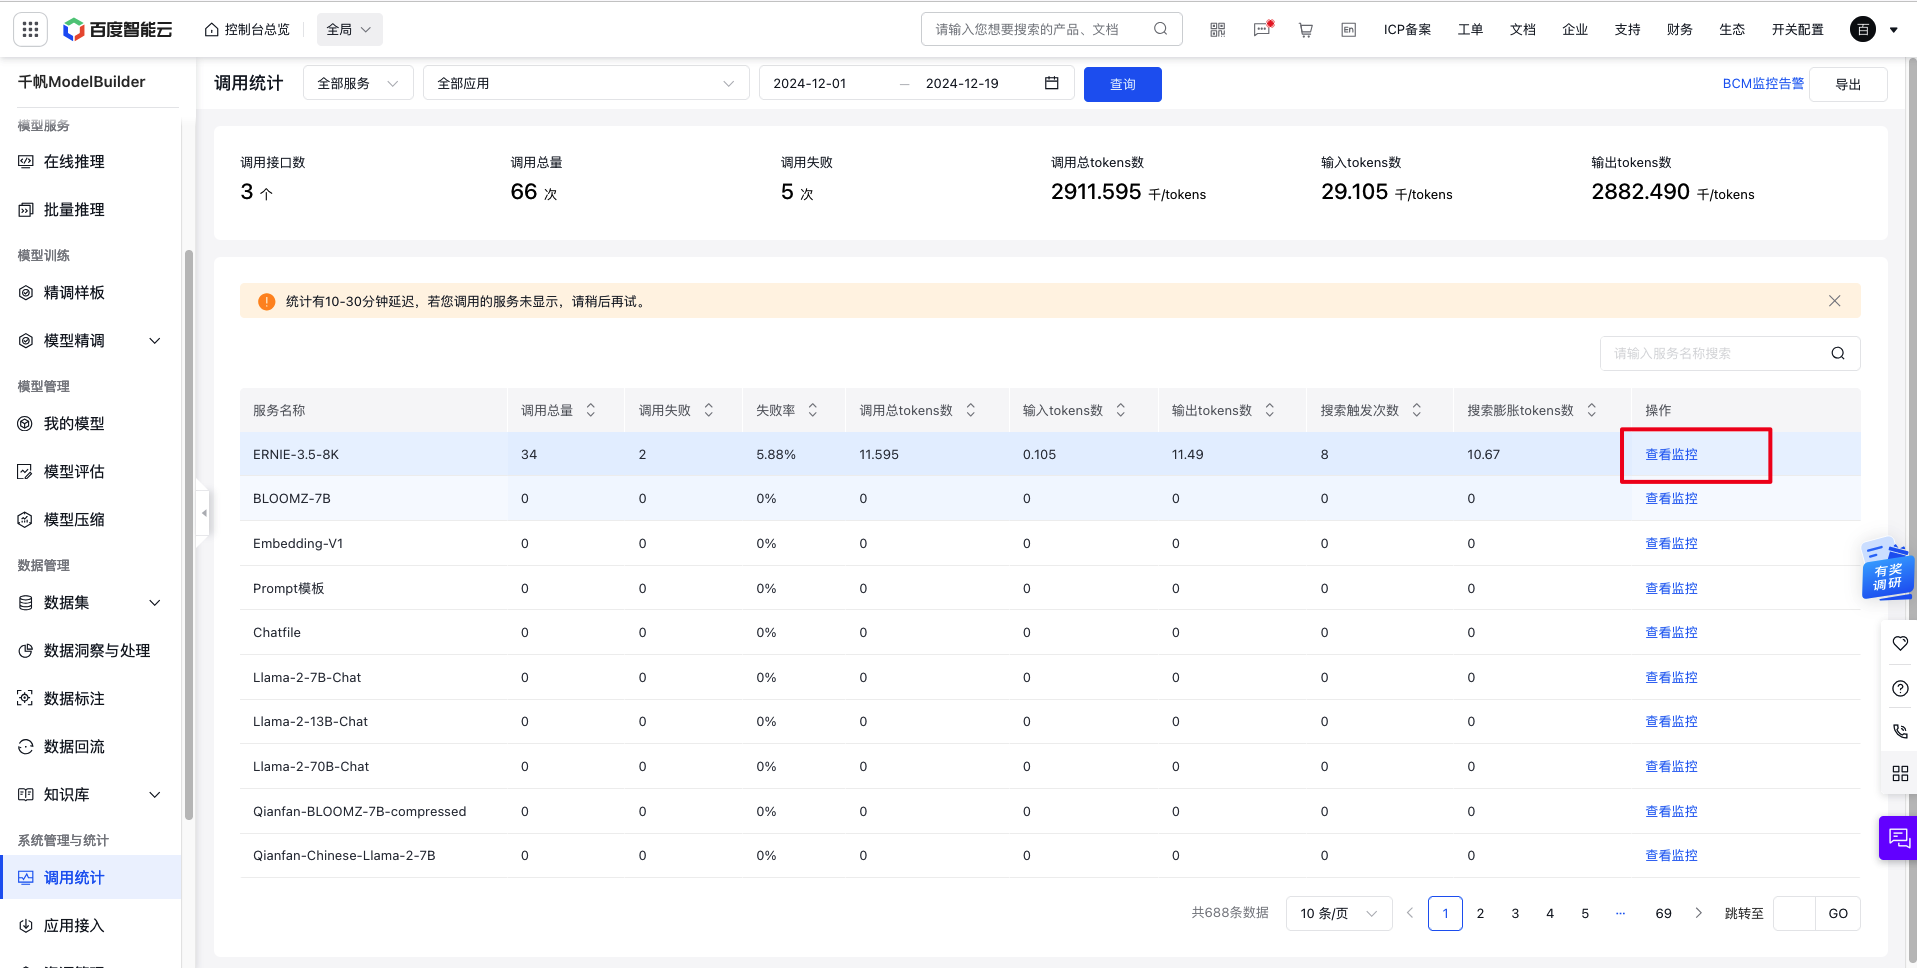Sort by 调用失败 column
The width and height of the screenshot is (1917, 968).
[709, 410]
